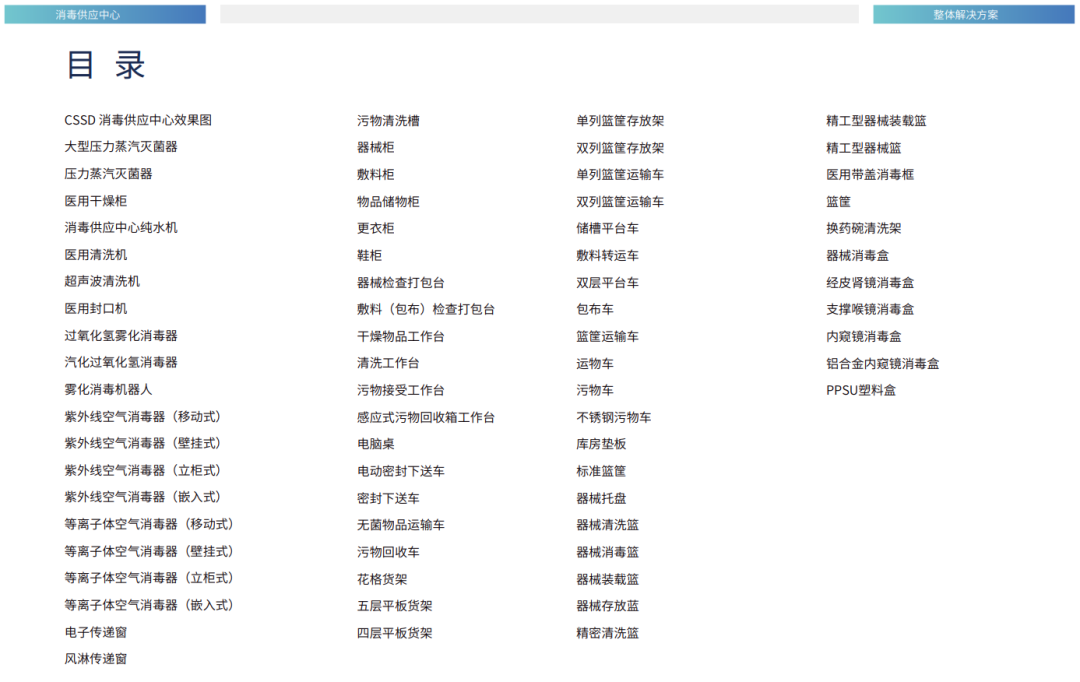Click 器械检查打包台 in the list
Viewport: 1080px width, 682px height.
(399, 281)
